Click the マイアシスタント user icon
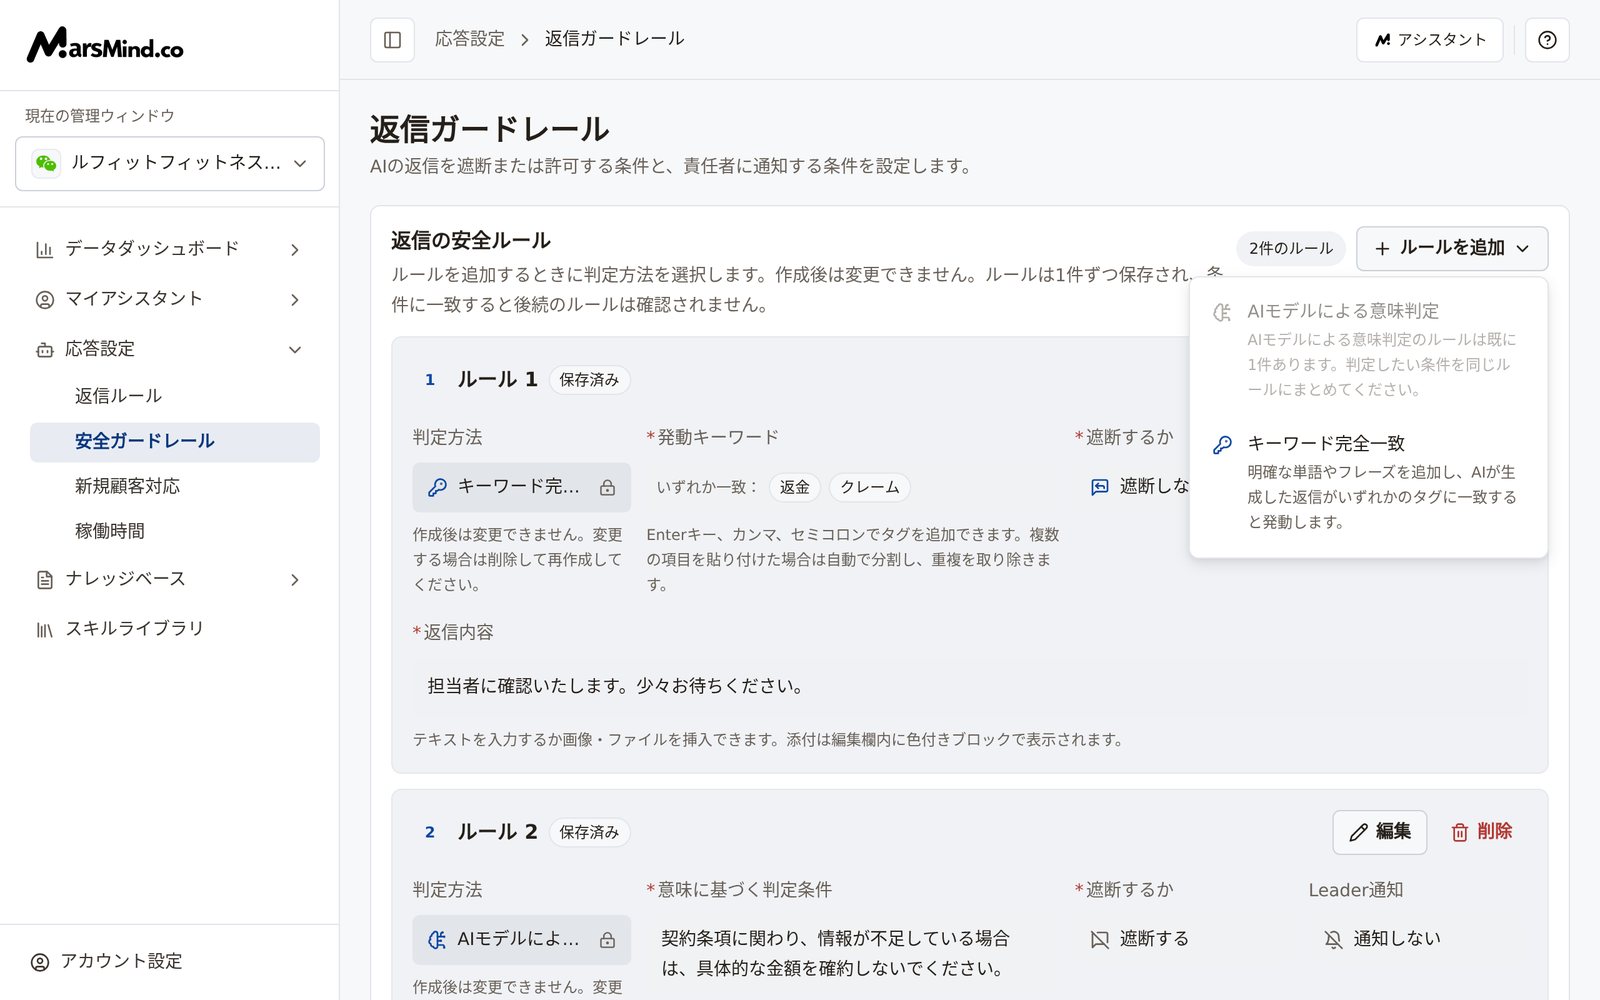 tap(44, 299)
